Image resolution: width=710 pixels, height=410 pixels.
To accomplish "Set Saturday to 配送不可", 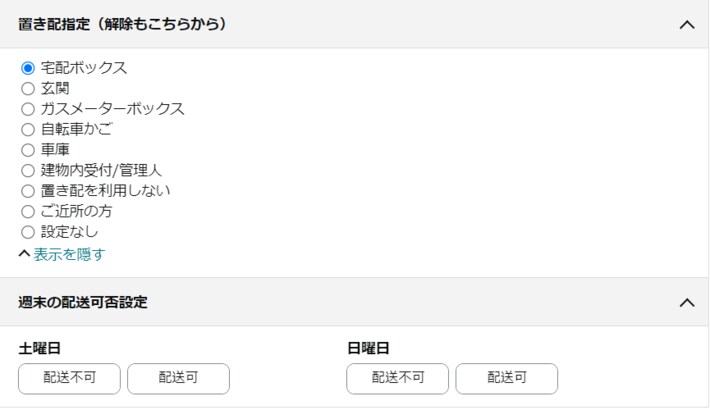I will pos(69,378).
